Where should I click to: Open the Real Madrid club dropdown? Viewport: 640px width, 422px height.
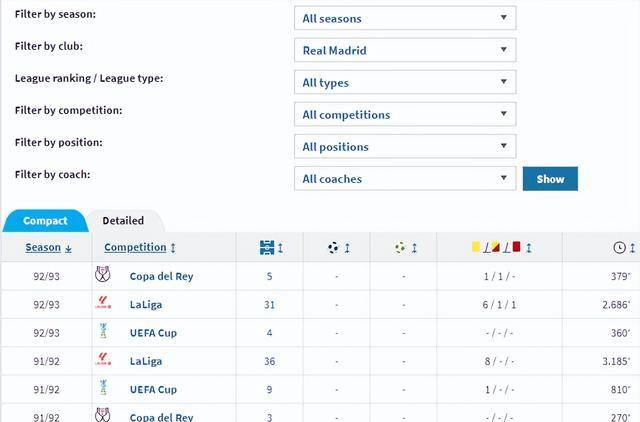[x=405, y=50]
